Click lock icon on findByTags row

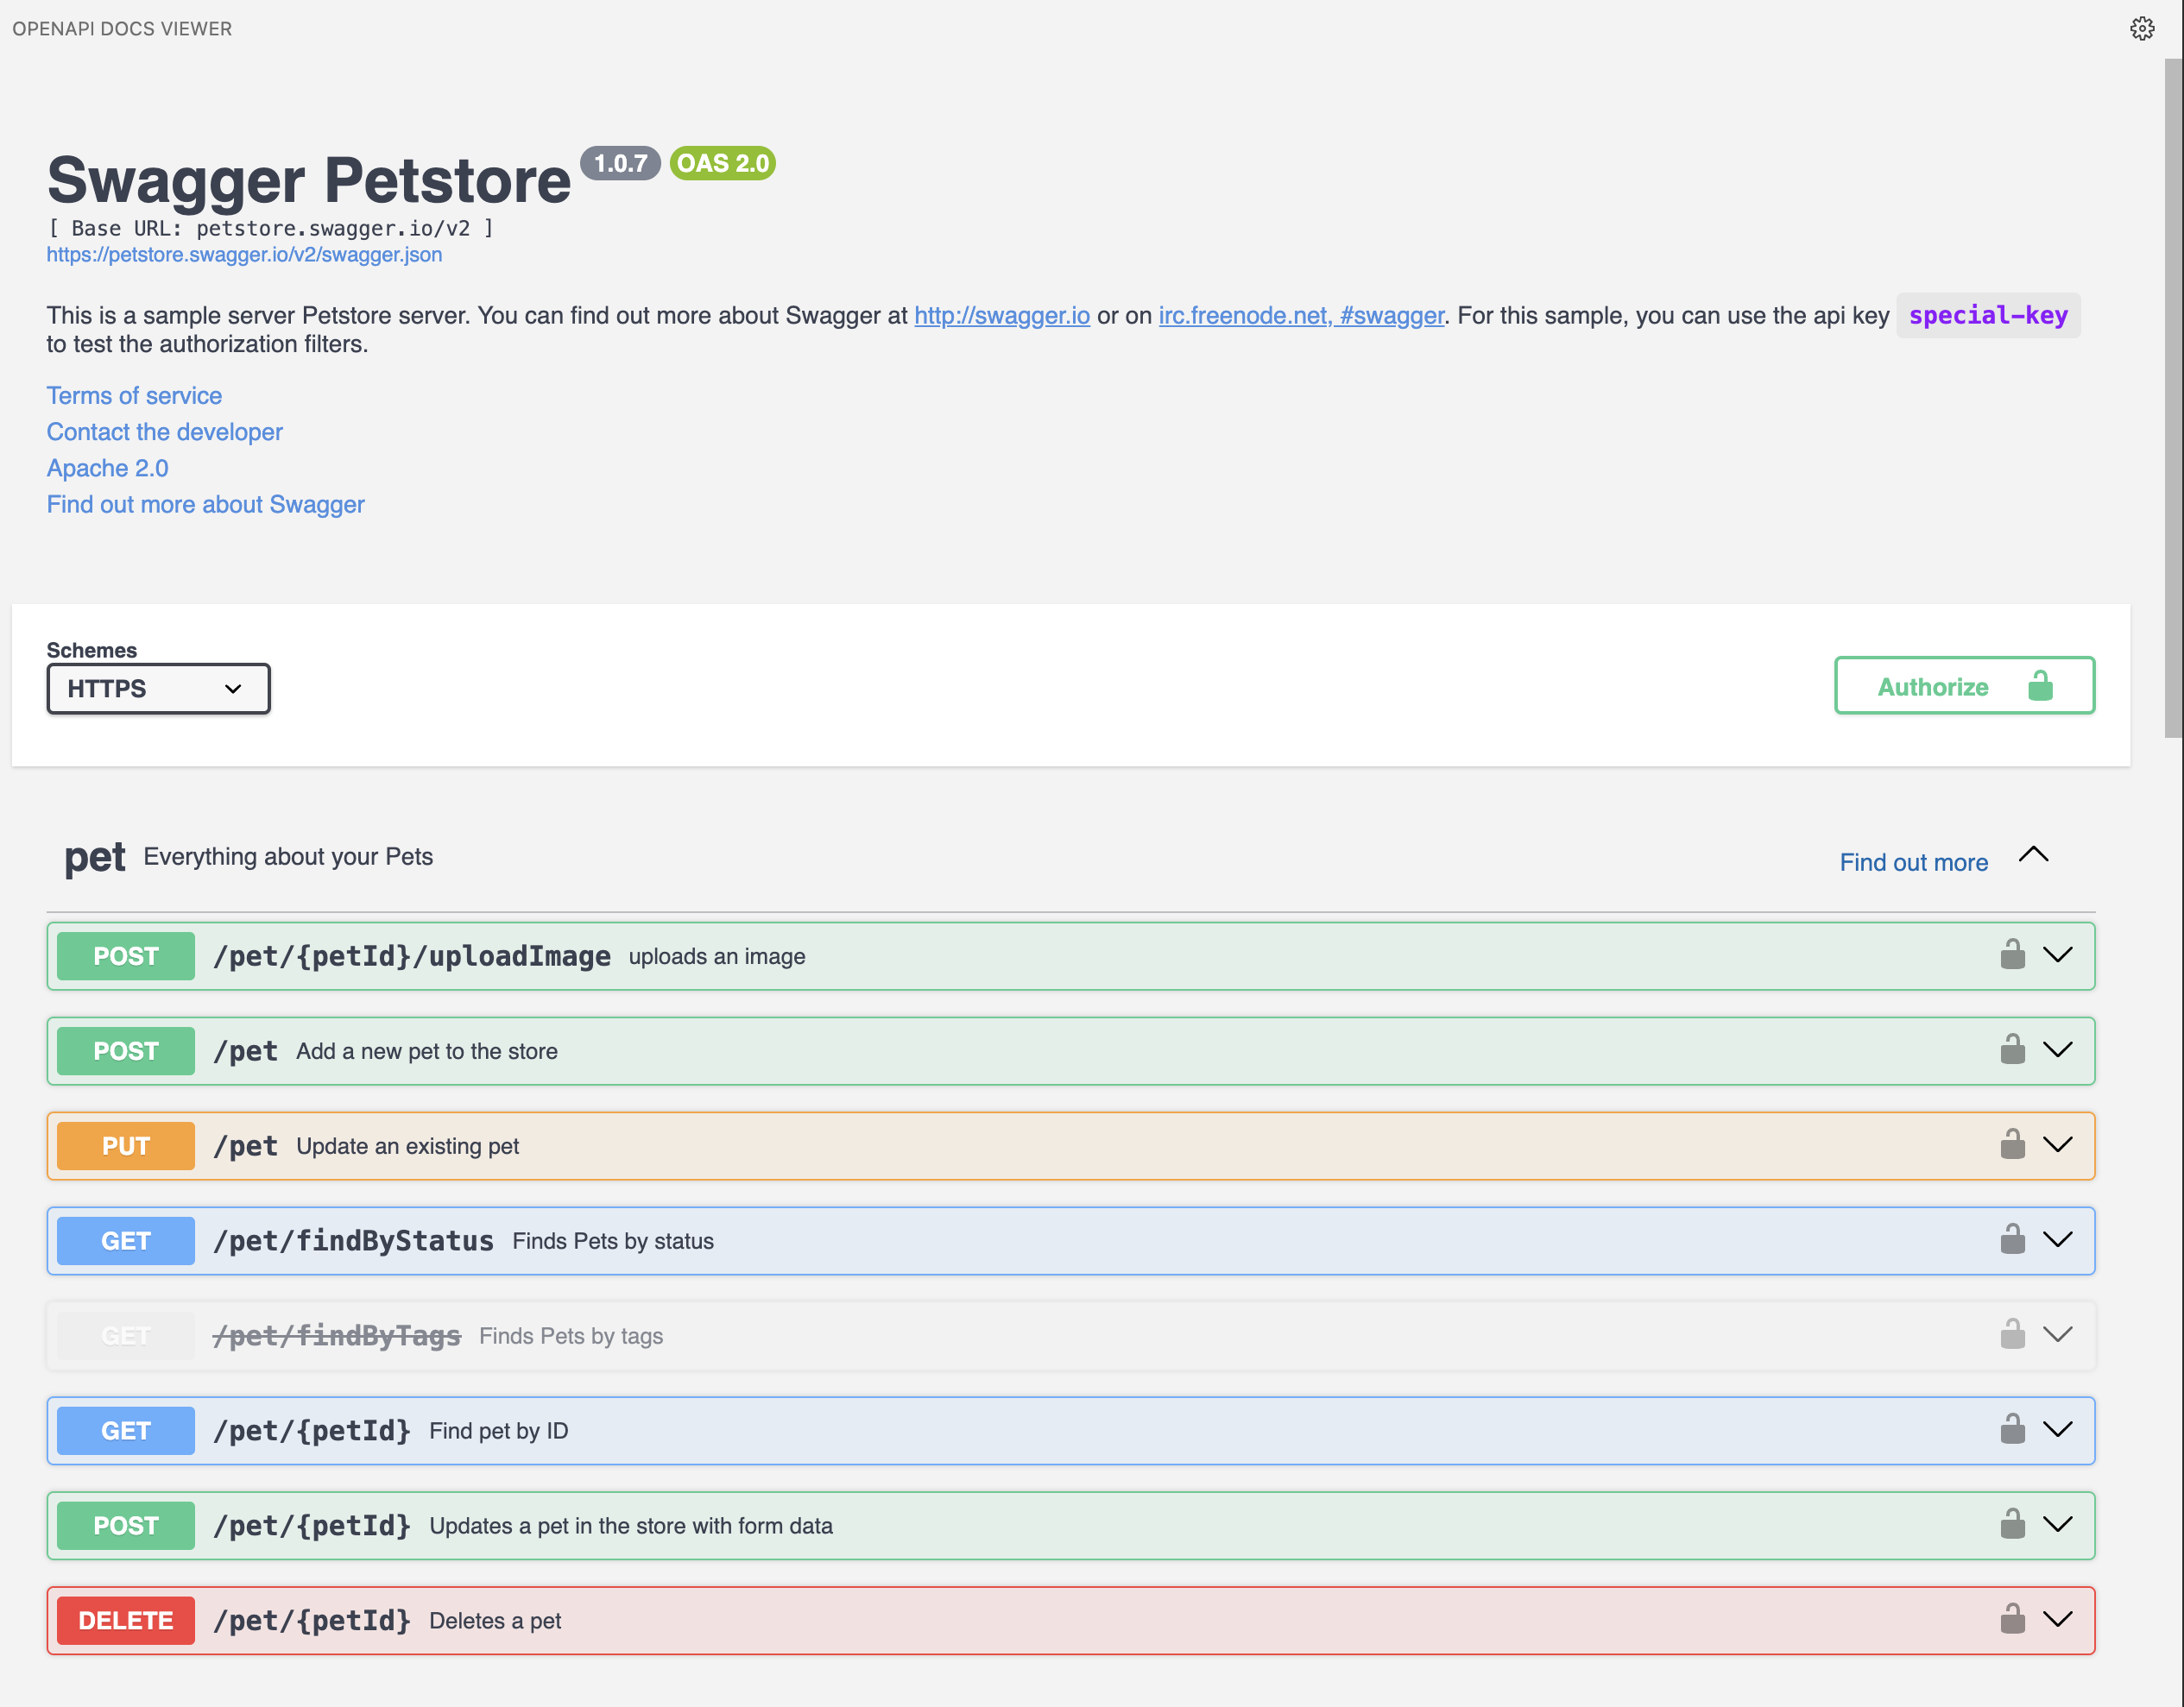click(x=2012, y=1335)
